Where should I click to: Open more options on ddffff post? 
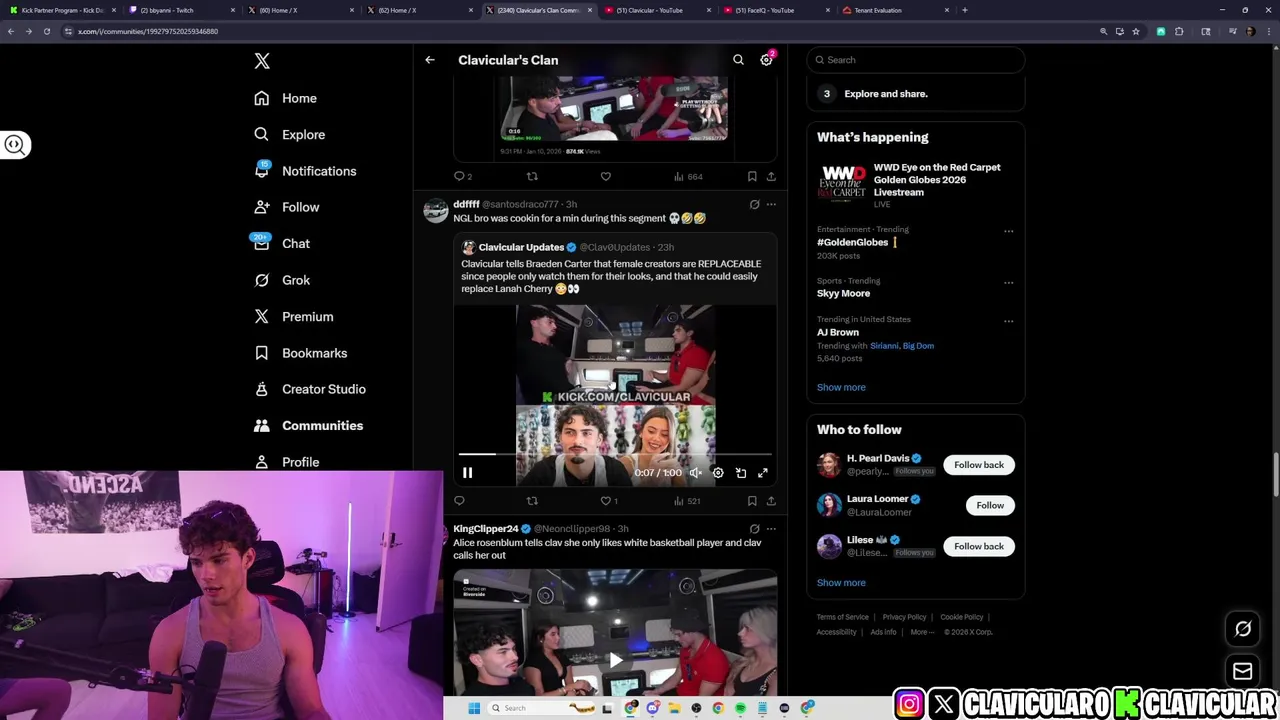point(771,204)
